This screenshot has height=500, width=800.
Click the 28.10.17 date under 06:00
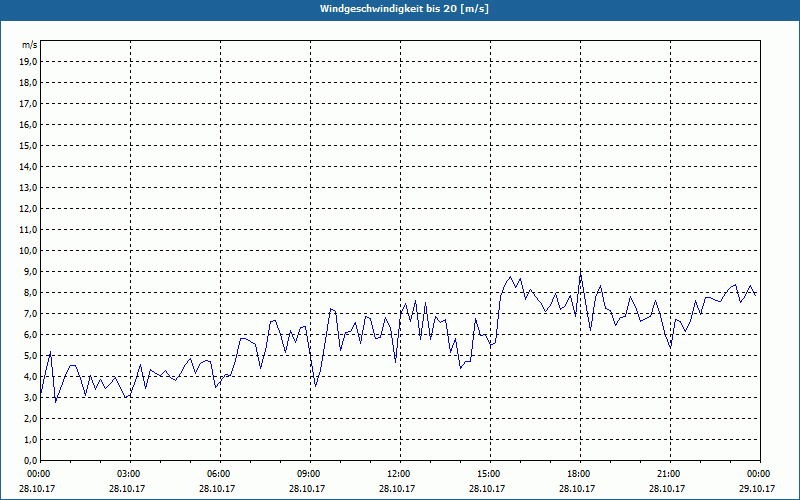point(217,488)
